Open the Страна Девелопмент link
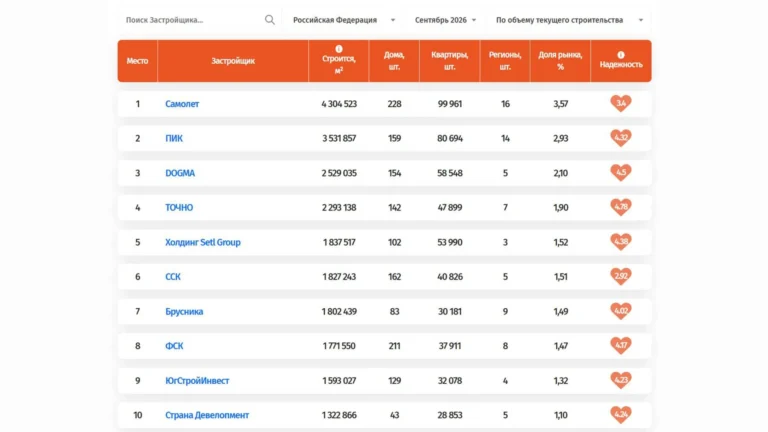Screen dimensions: 768x432 click(207, 415)
